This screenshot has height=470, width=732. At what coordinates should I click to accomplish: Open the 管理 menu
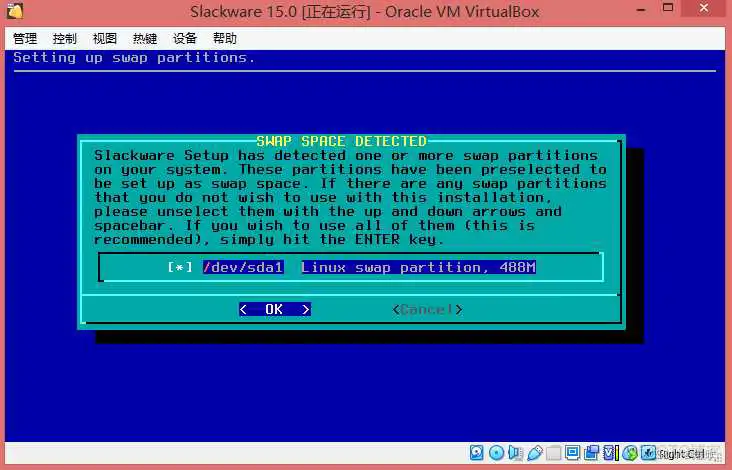click(x=25, y=39)
